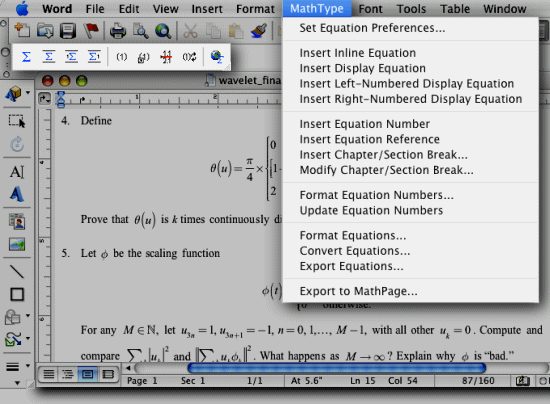Image resolution: width=550 pixels, height=404 pixels.
Task: Open the Table menu
Action: click(455, 8)
